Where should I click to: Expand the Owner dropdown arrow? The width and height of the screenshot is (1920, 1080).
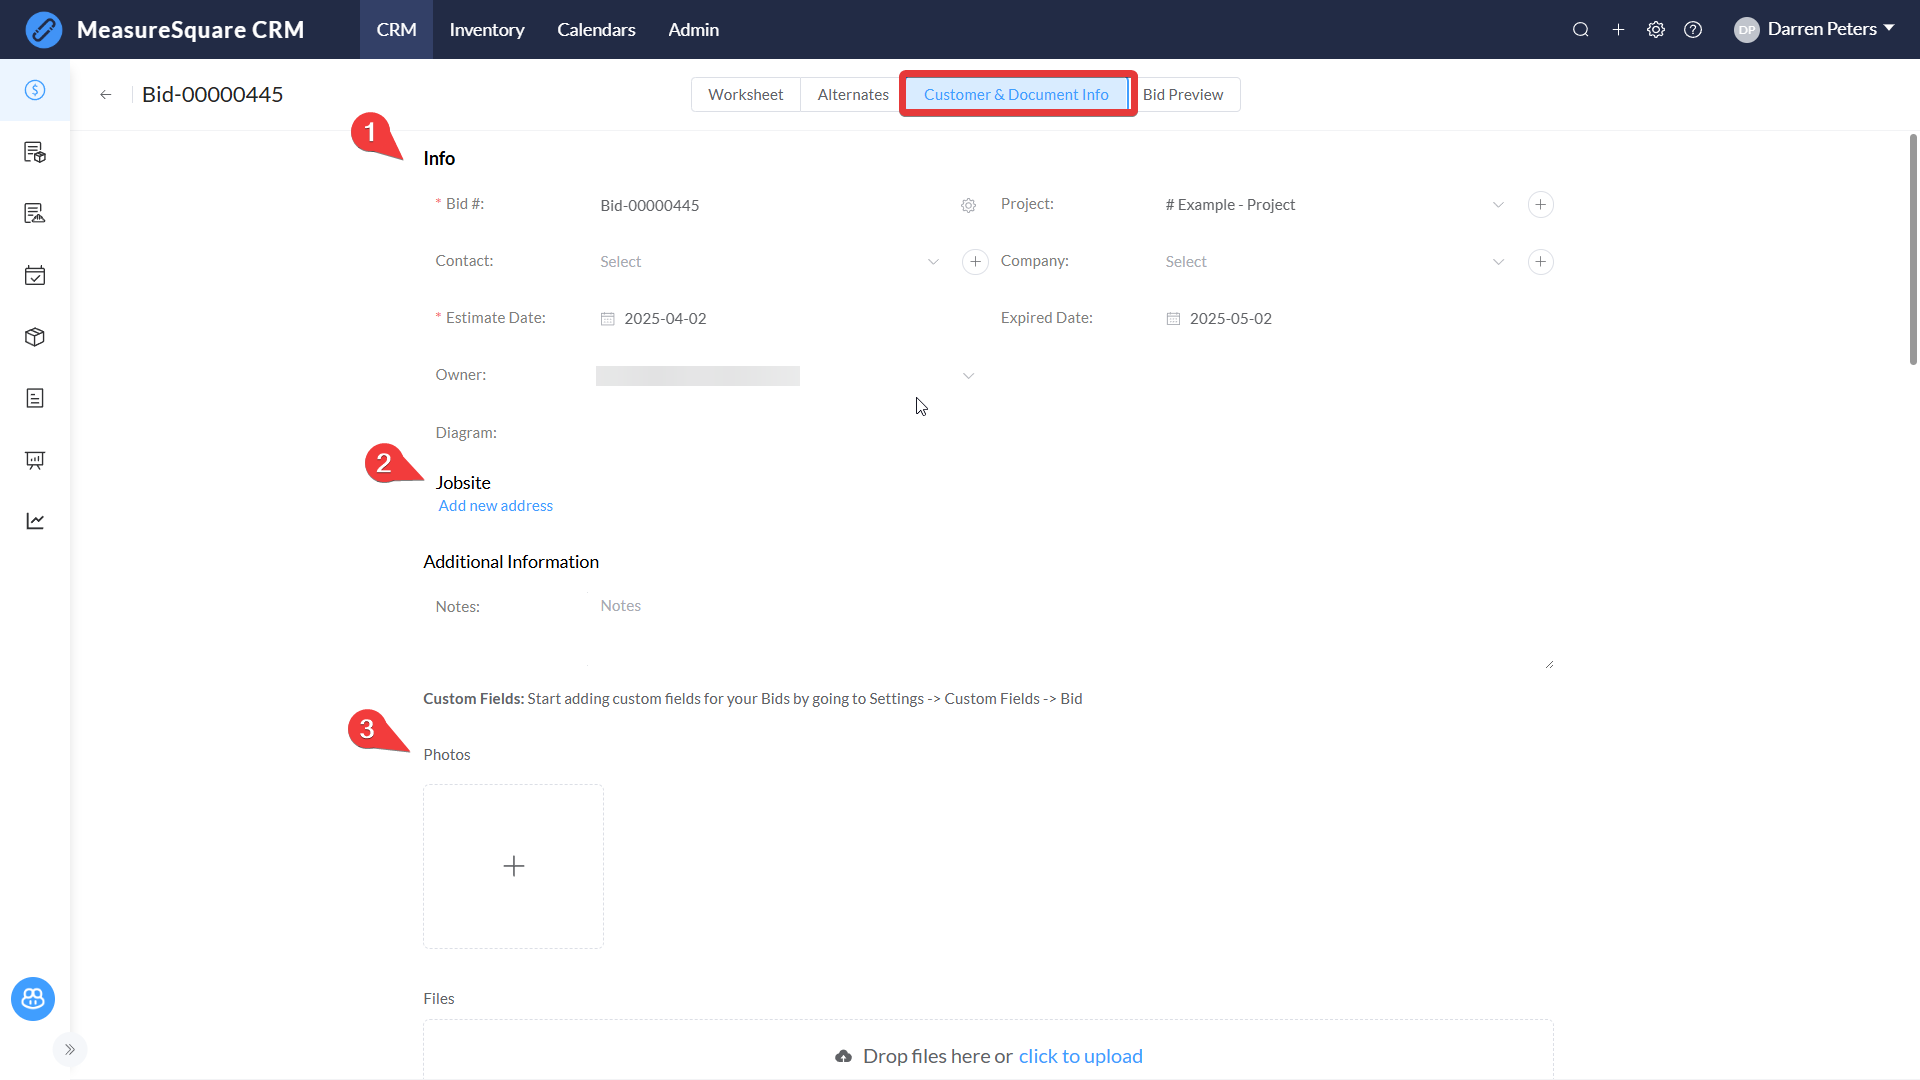(968, 376)
